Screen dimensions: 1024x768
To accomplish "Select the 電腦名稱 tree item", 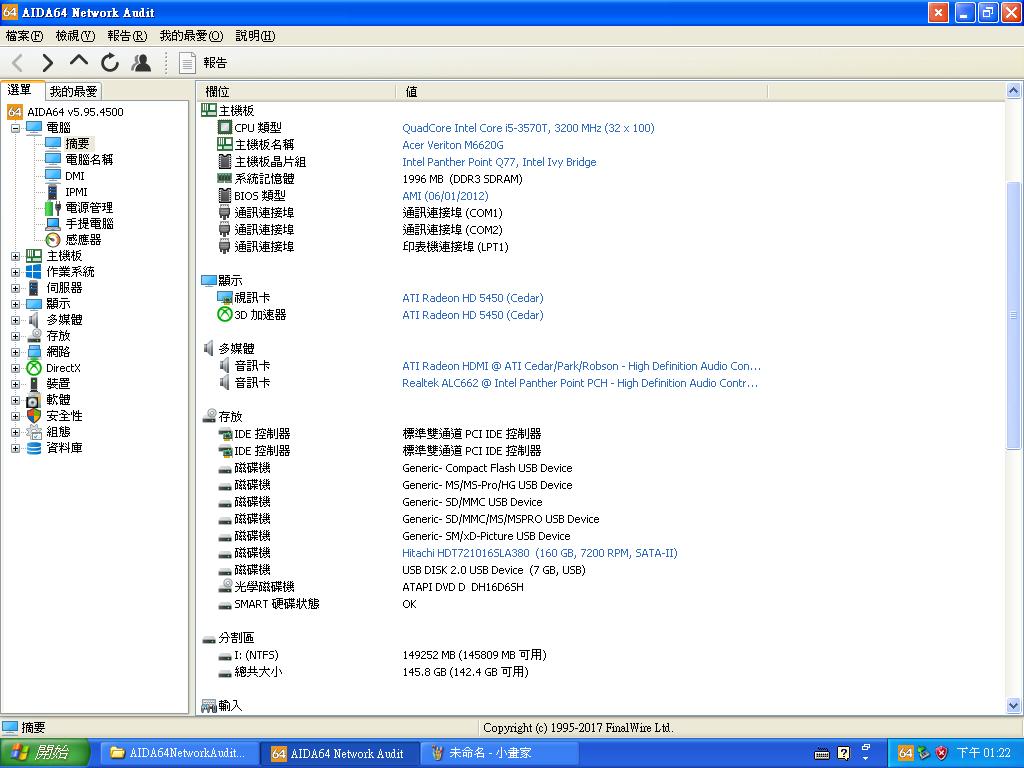I will coord(89,159).
